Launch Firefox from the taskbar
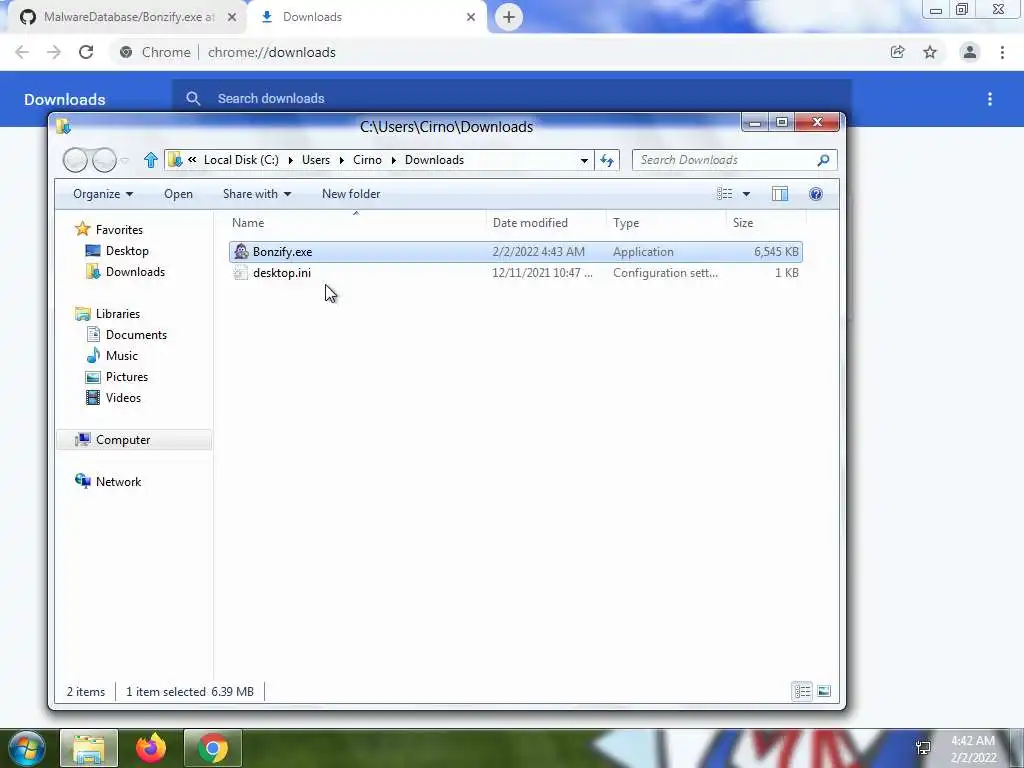Viewport: 1024px width, 768px height. tap(151, 748)
